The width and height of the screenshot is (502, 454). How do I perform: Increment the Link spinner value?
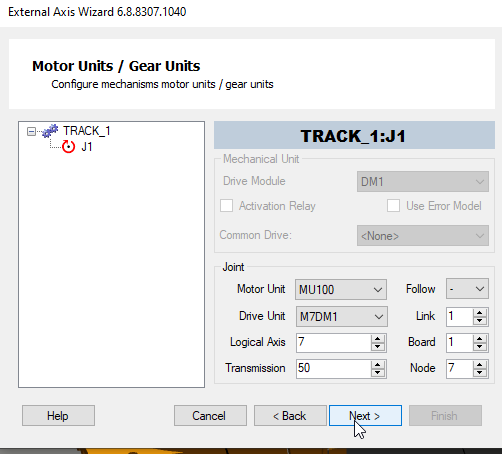(479, 313)
